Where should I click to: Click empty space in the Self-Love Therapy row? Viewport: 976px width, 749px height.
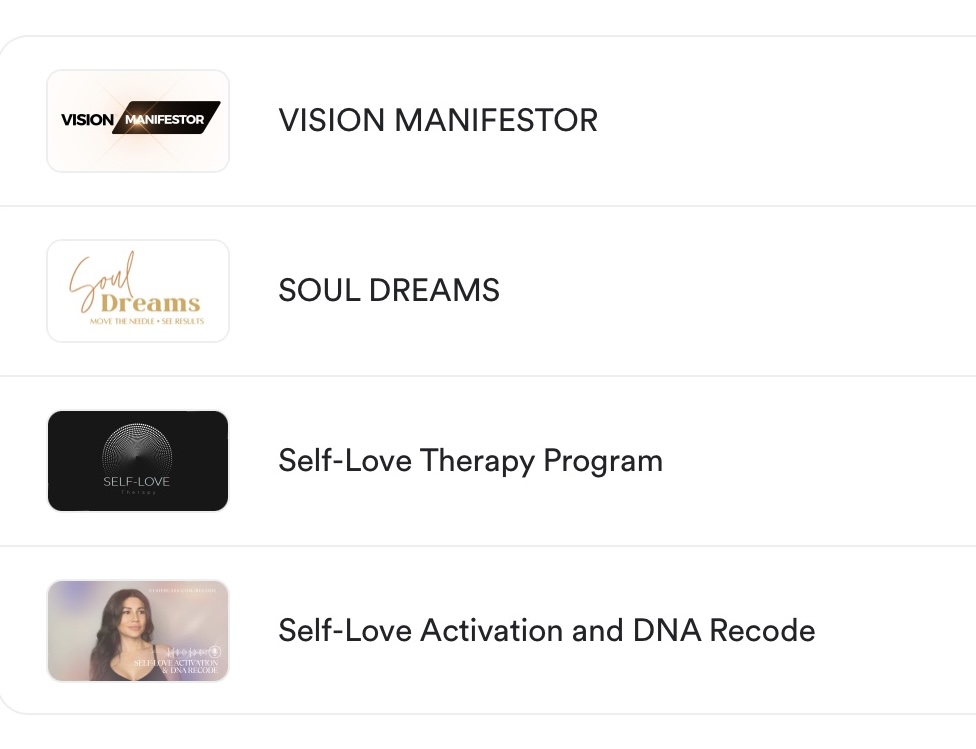820,461
